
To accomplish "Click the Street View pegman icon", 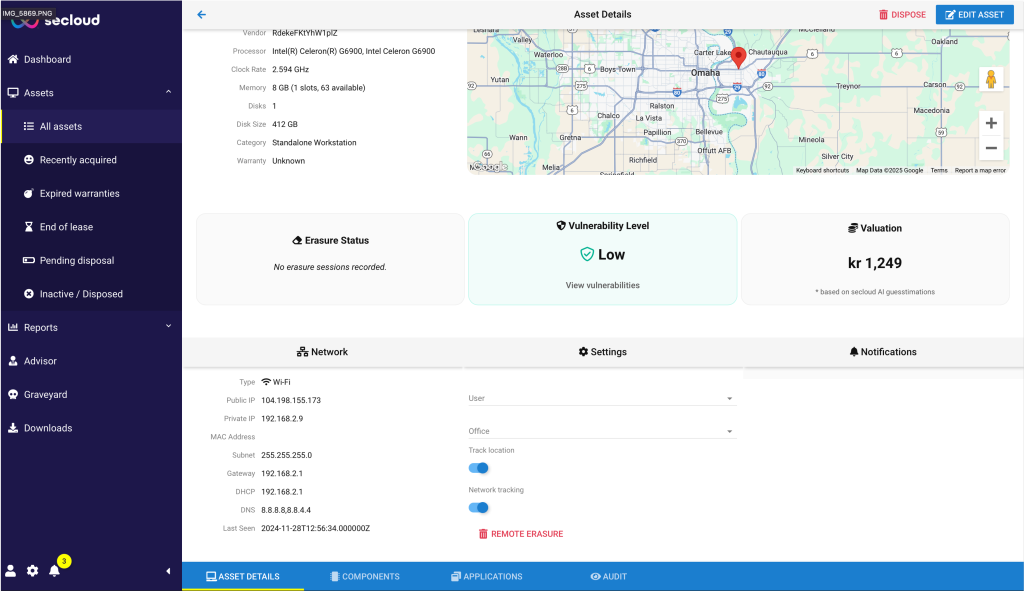I will 991,79.
